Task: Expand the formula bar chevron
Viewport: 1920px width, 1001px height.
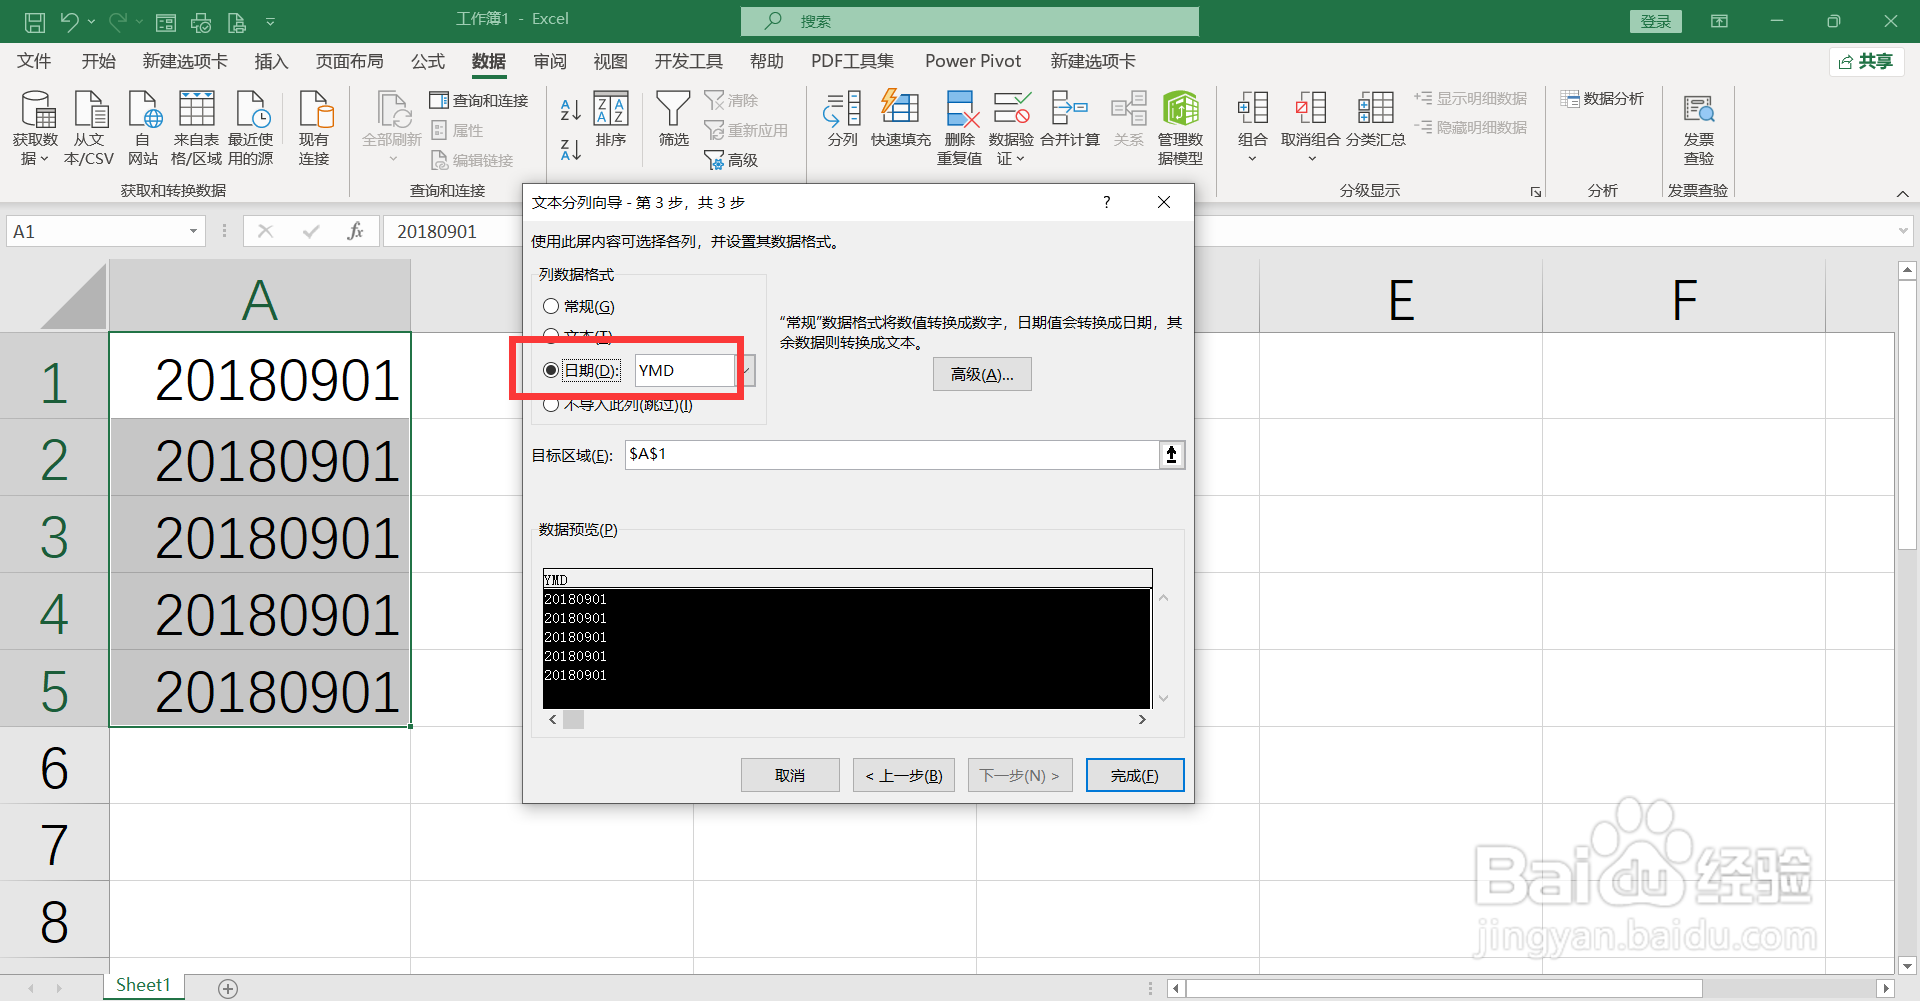Action: pyautogui.click(x=1903, y=231)
